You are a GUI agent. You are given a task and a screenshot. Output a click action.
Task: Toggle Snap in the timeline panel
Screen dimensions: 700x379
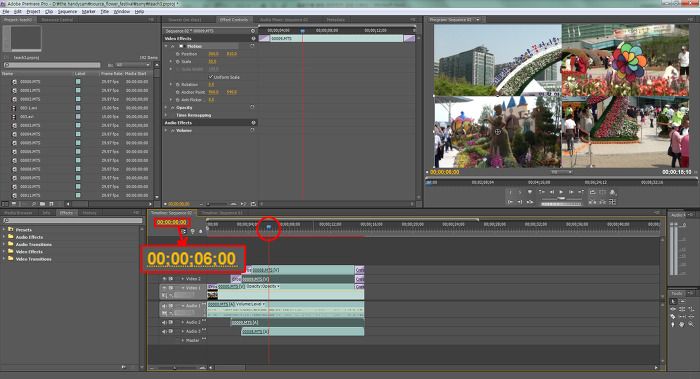click(183, 231)
